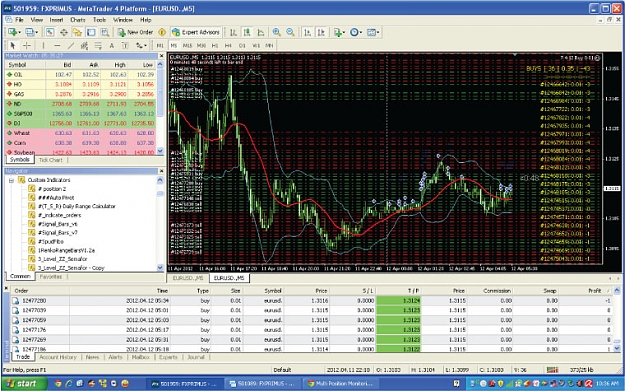Open the Account History terminal tab

tap(58, 357)
